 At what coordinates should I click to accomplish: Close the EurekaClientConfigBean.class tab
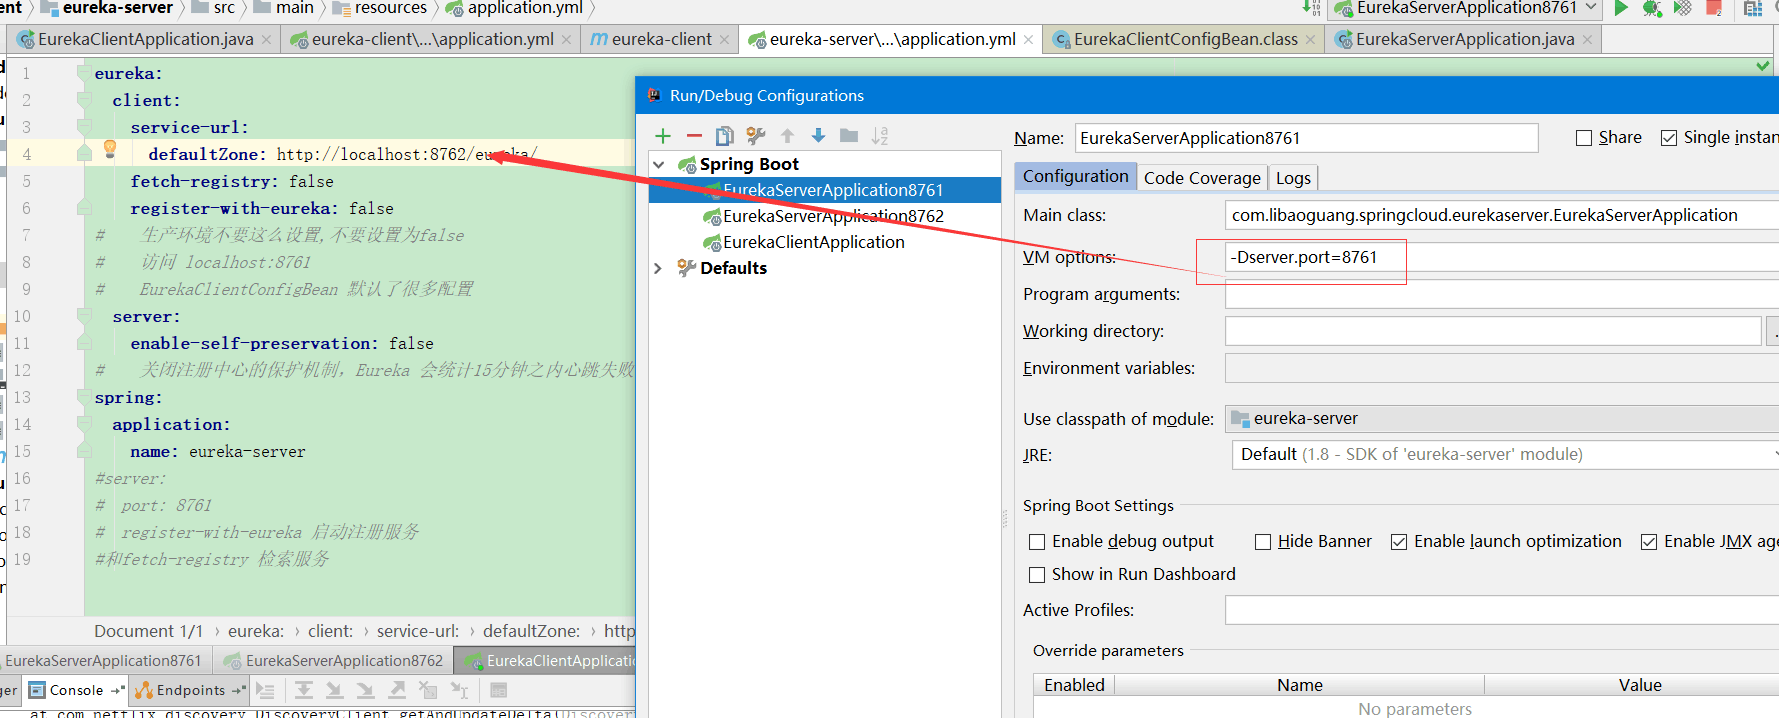[1310, 40]
